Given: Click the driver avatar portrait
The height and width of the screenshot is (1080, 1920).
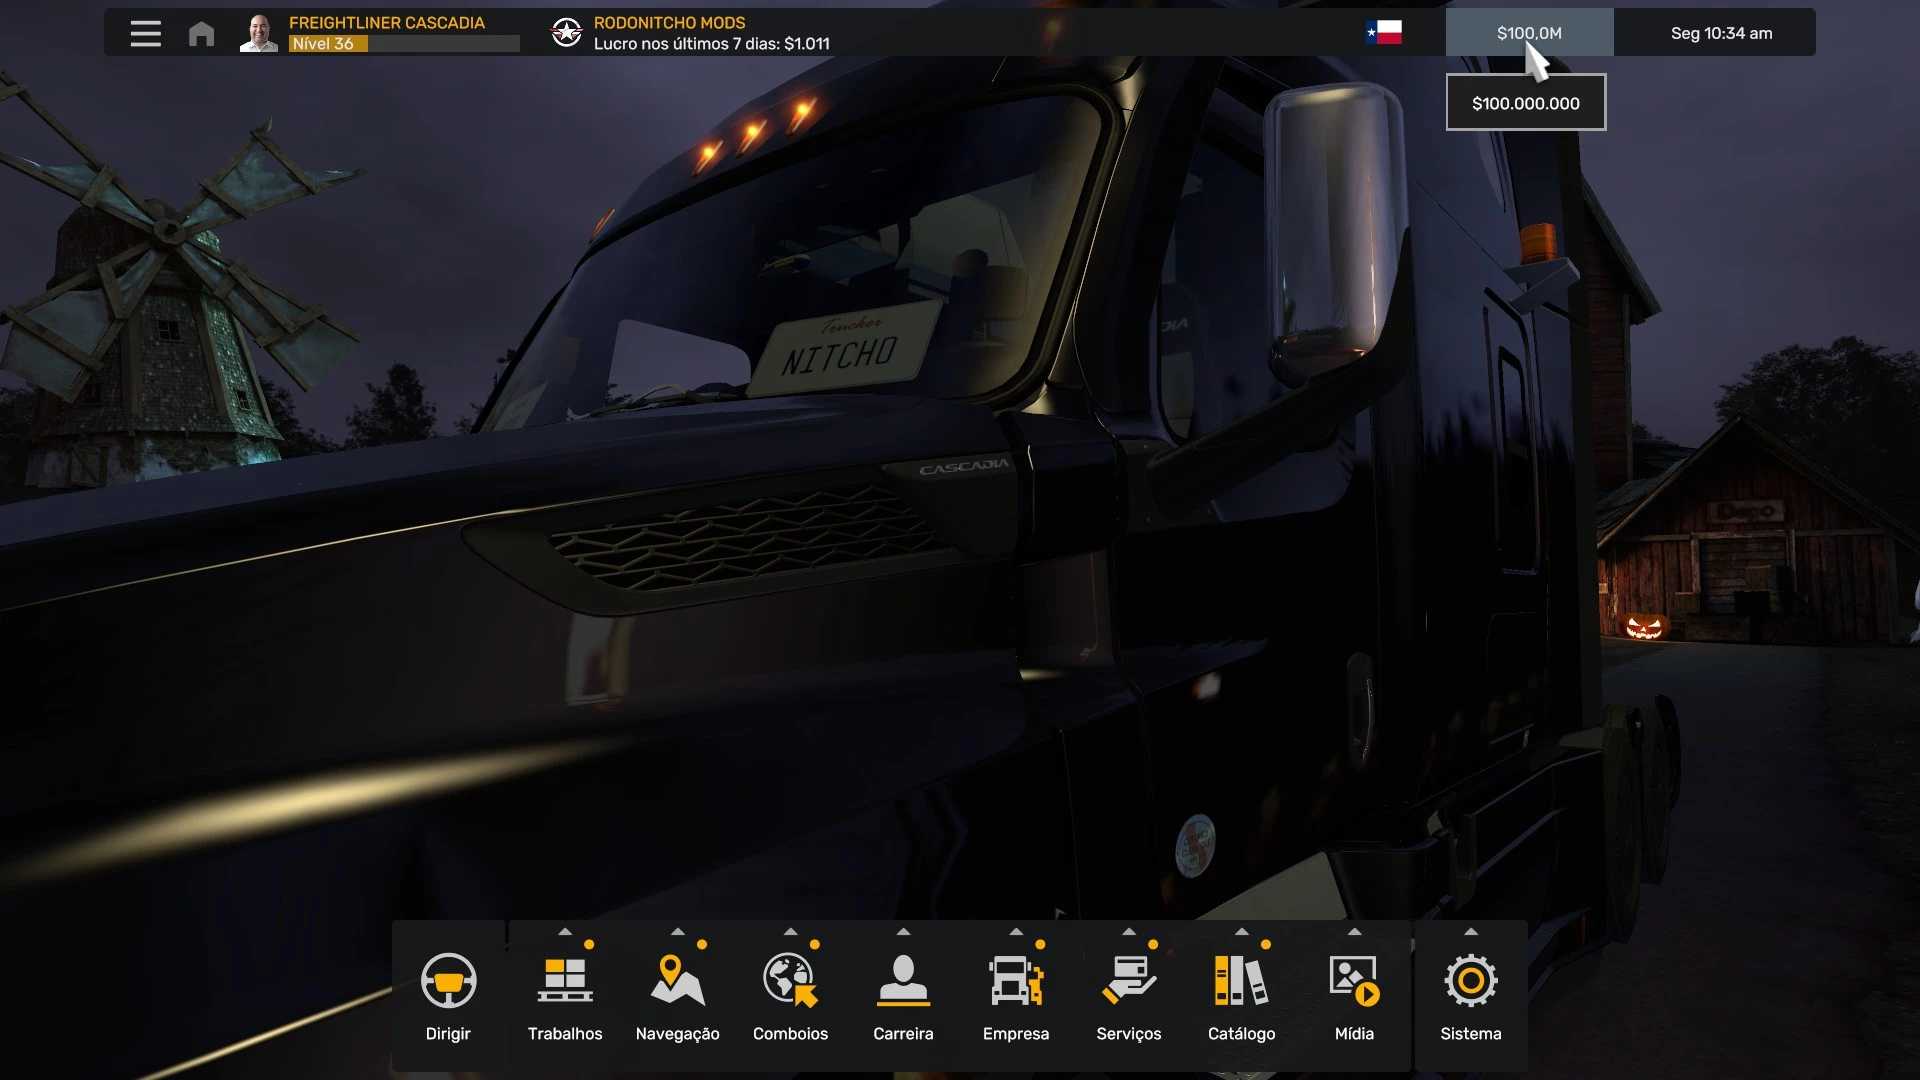Looking at the screenshot, I should (259, 33).
